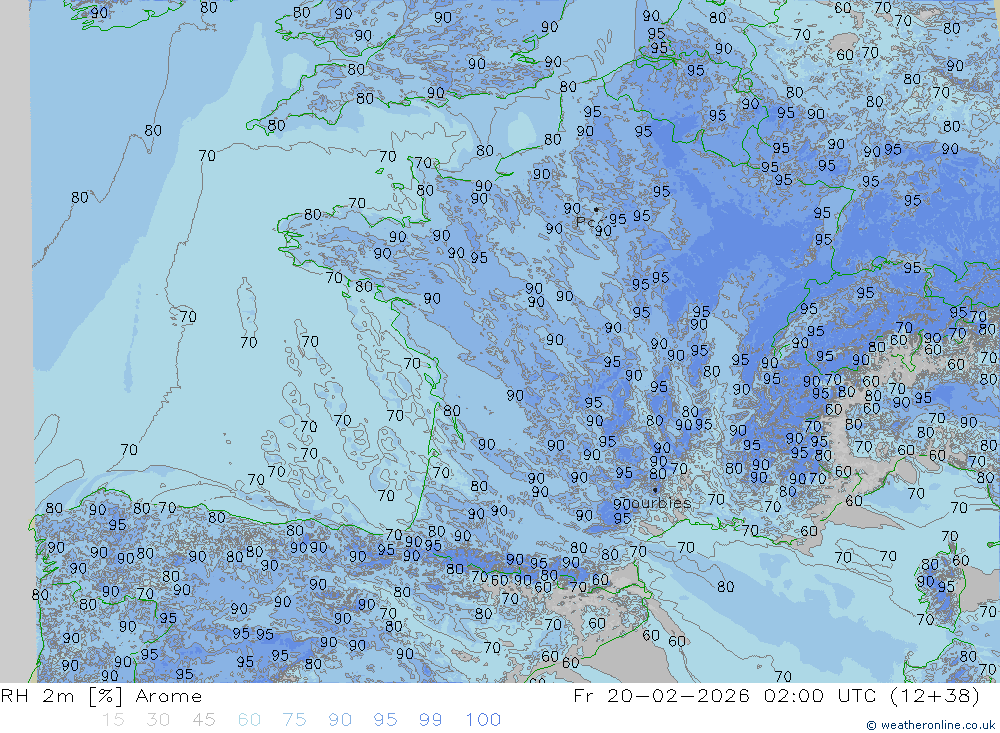The image size is (1000, 733).
Task: Click the legend value 30
Action: click(158, 720)
